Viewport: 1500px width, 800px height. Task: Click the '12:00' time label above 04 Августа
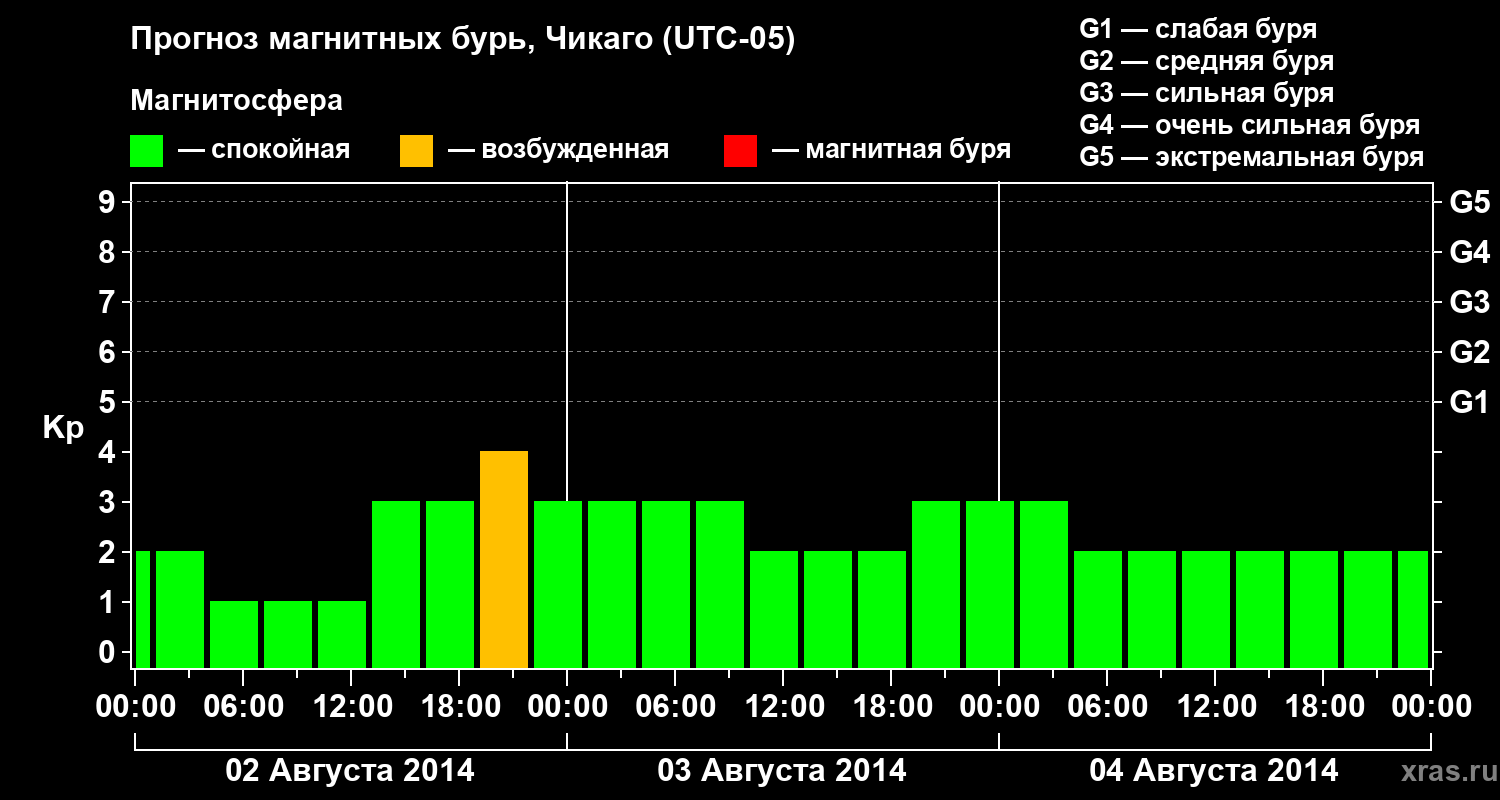click(x=1215, y=706)
